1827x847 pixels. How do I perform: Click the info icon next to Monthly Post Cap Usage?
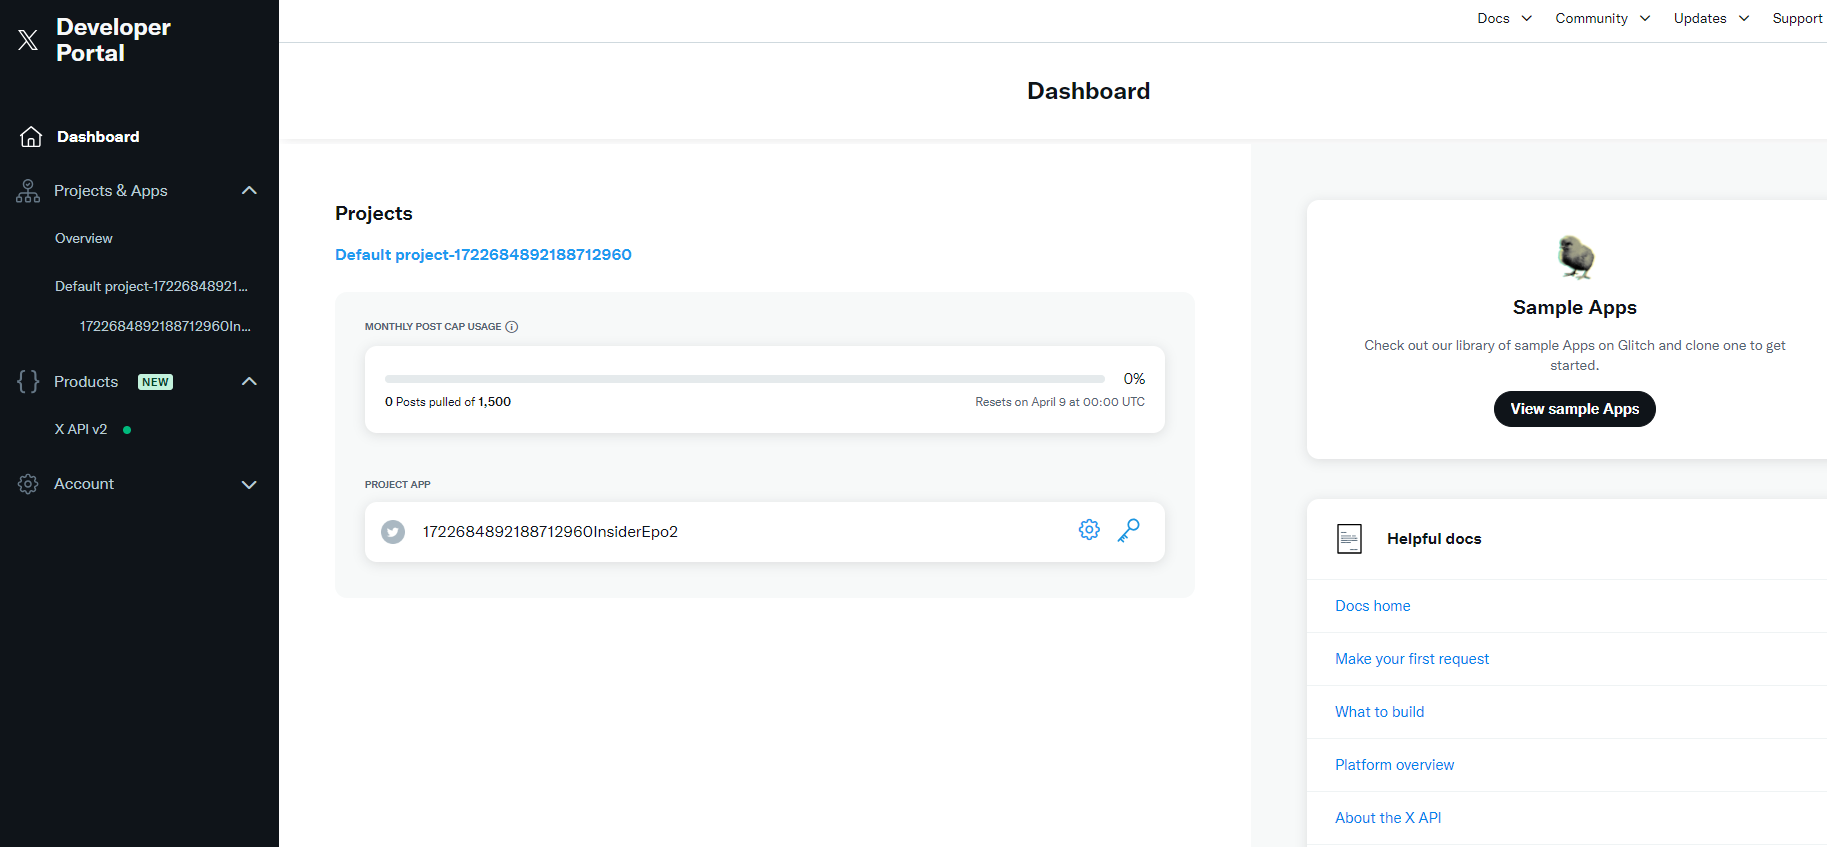click(x=512, y=327)
